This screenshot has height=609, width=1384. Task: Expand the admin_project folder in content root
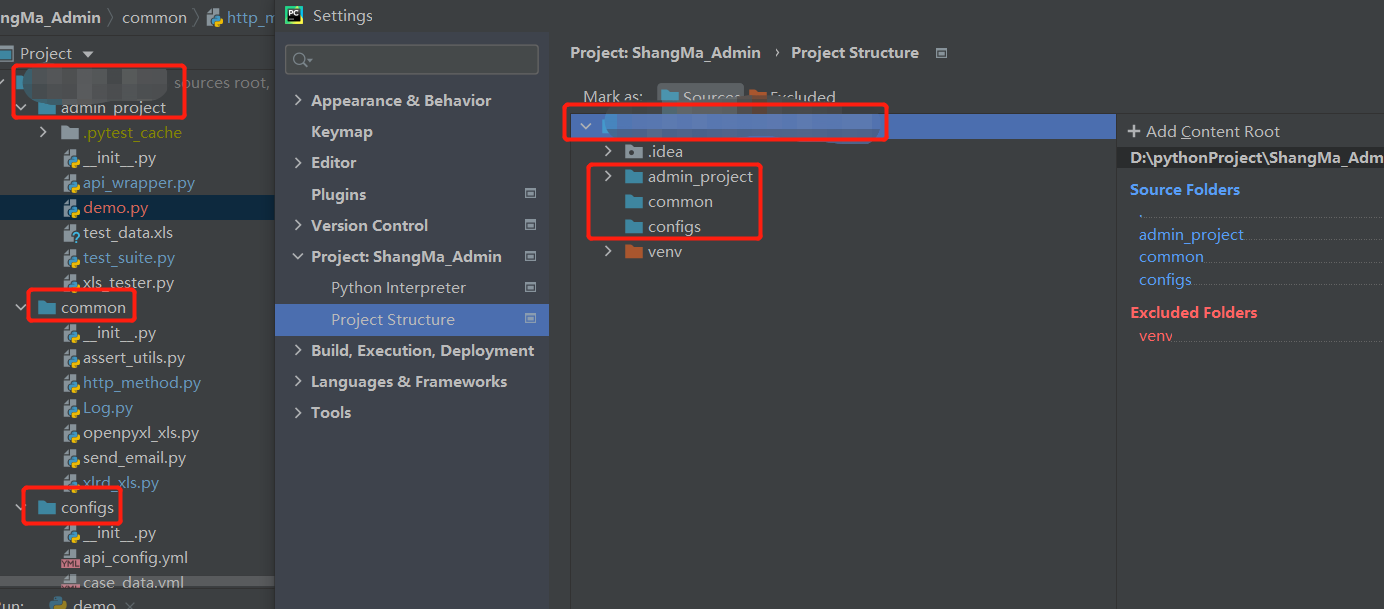[608, 177]
